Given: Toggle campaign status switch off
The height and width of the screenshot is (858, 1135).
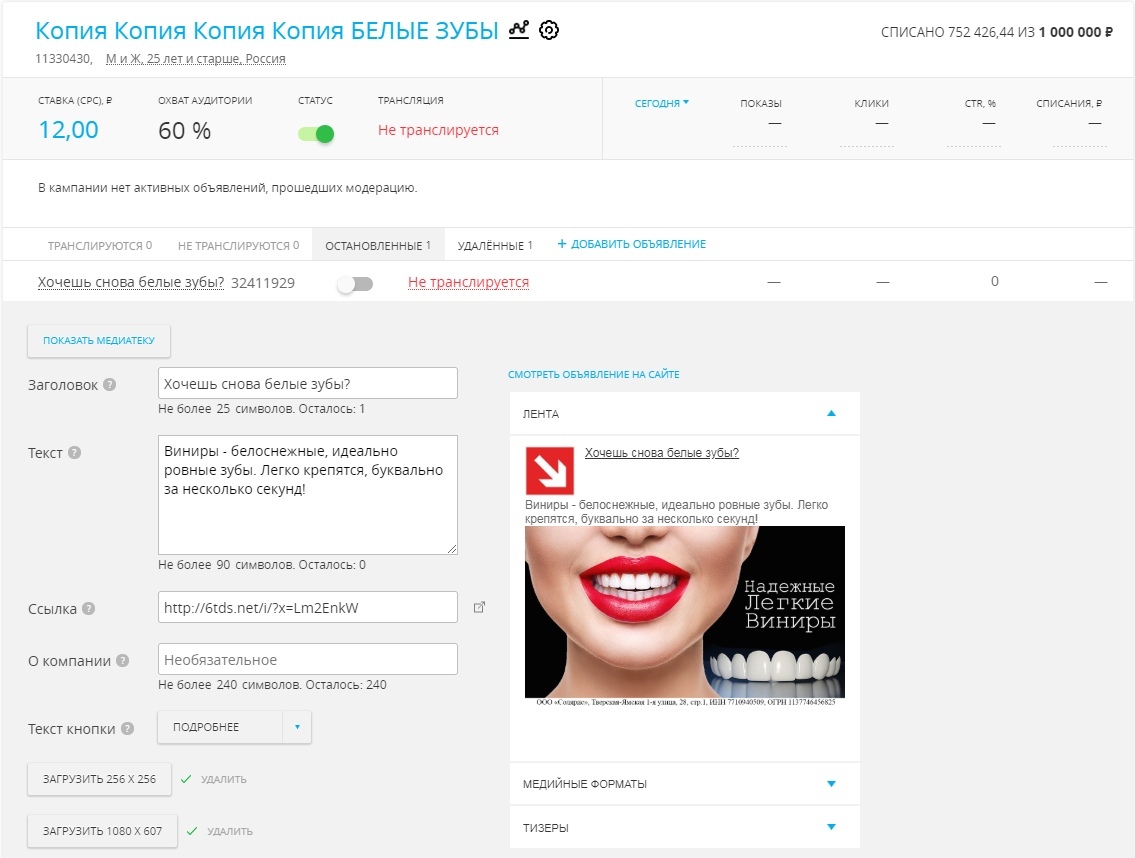Looking at the screenshot, I should point(316,134).
